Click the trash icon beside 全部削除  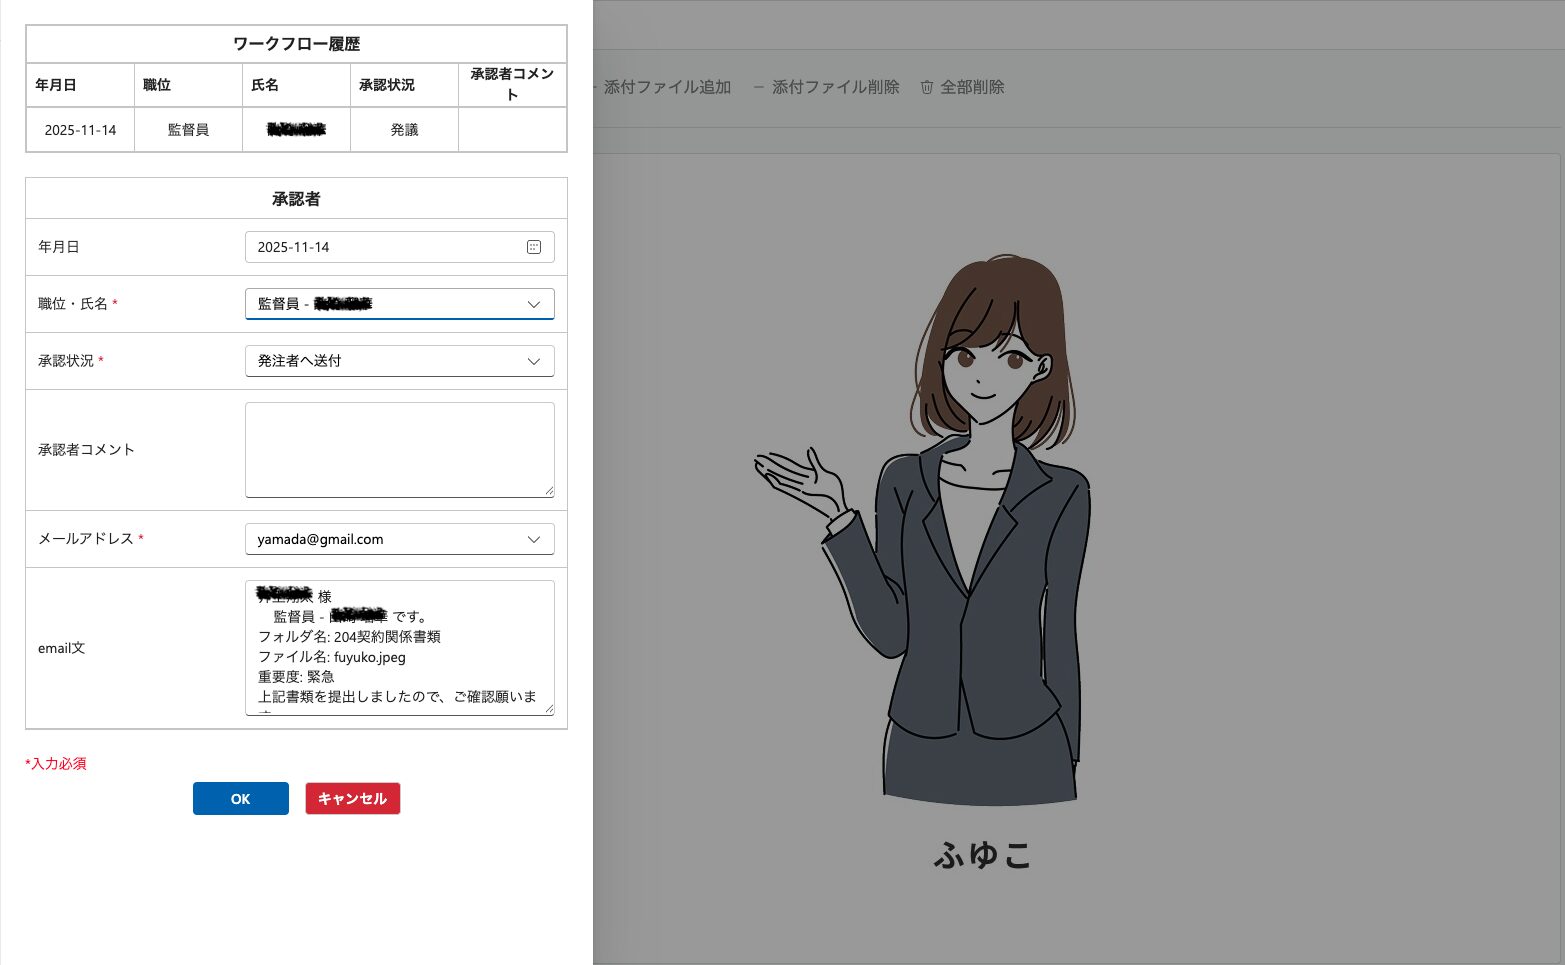[927, 87]
